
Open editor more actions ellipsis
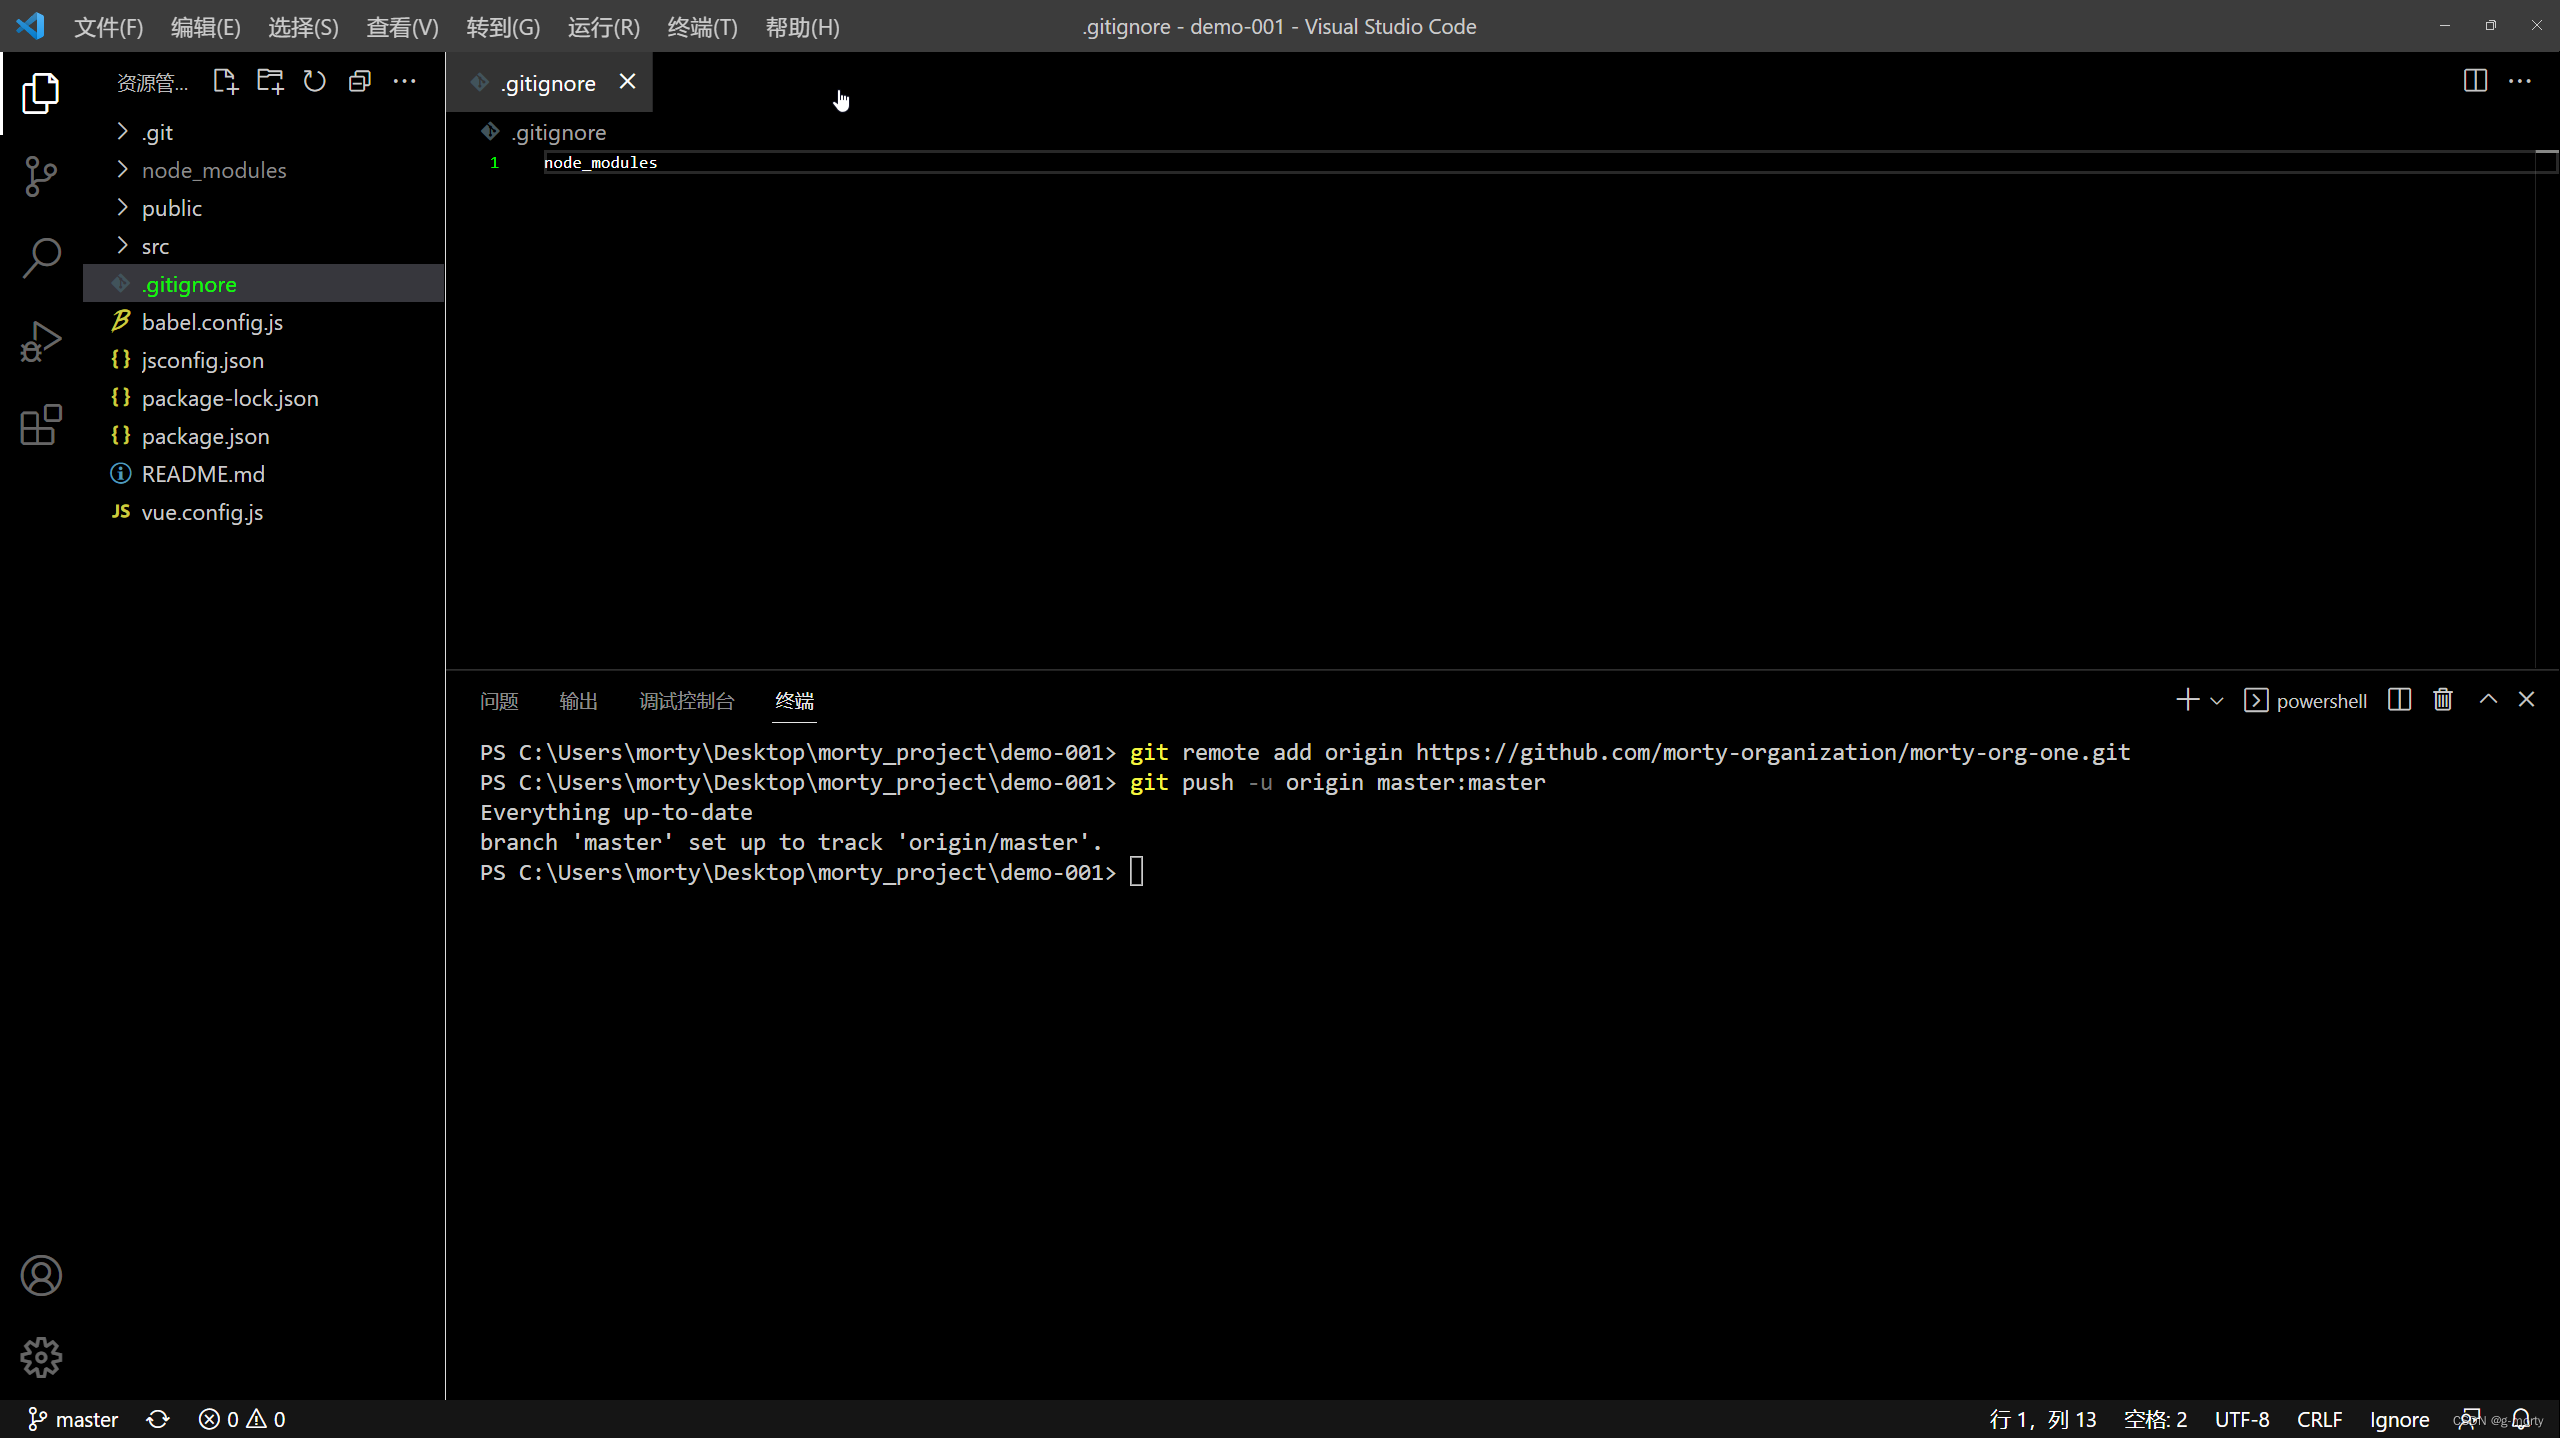2520,81
